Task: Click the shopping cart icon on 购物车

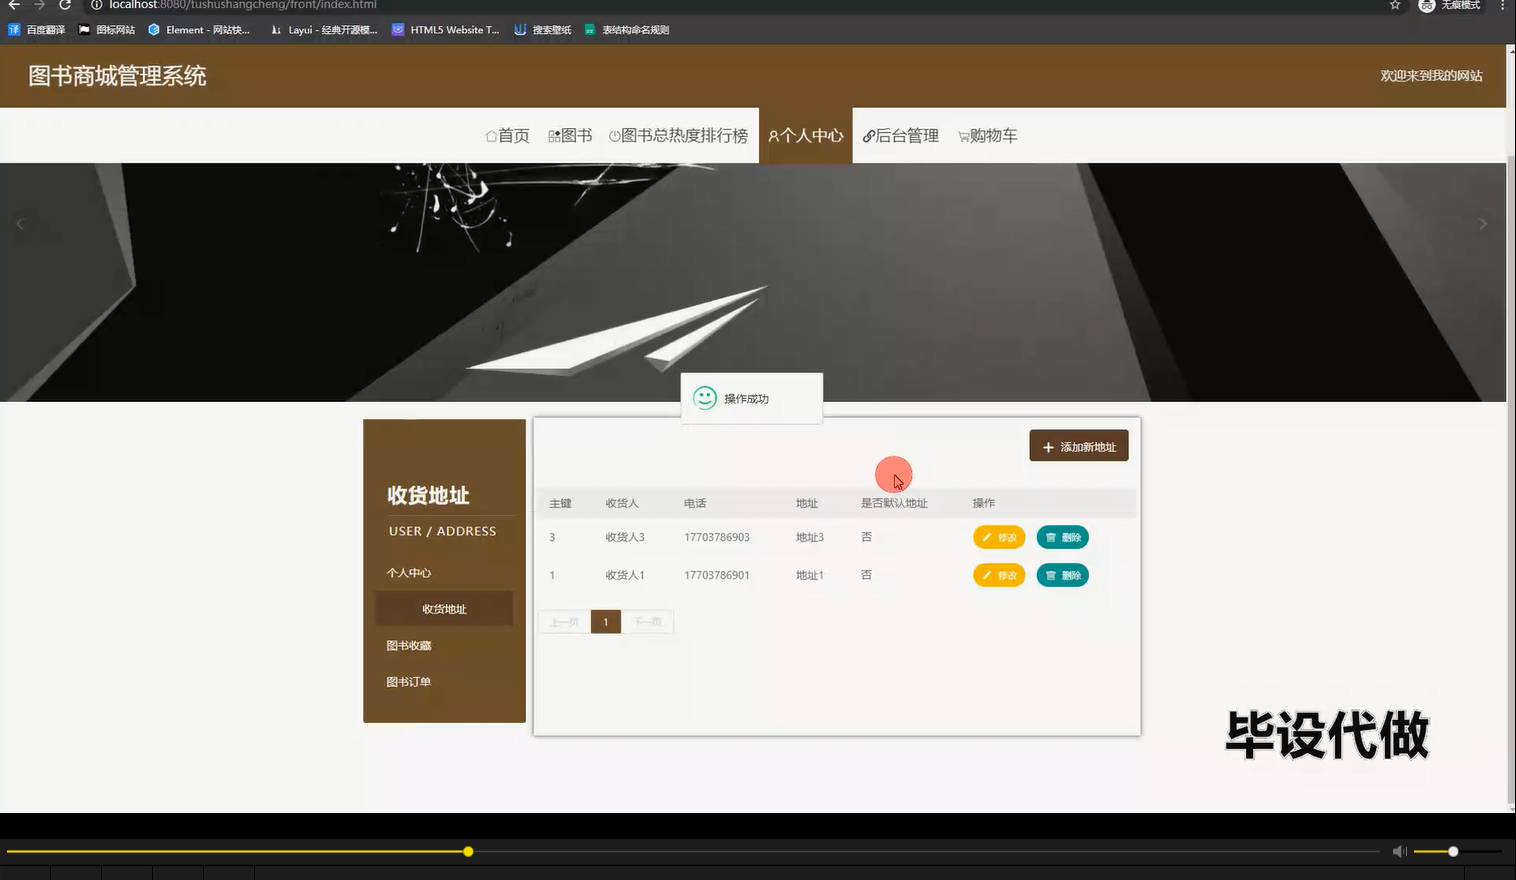Action: (x=964, y=135)
